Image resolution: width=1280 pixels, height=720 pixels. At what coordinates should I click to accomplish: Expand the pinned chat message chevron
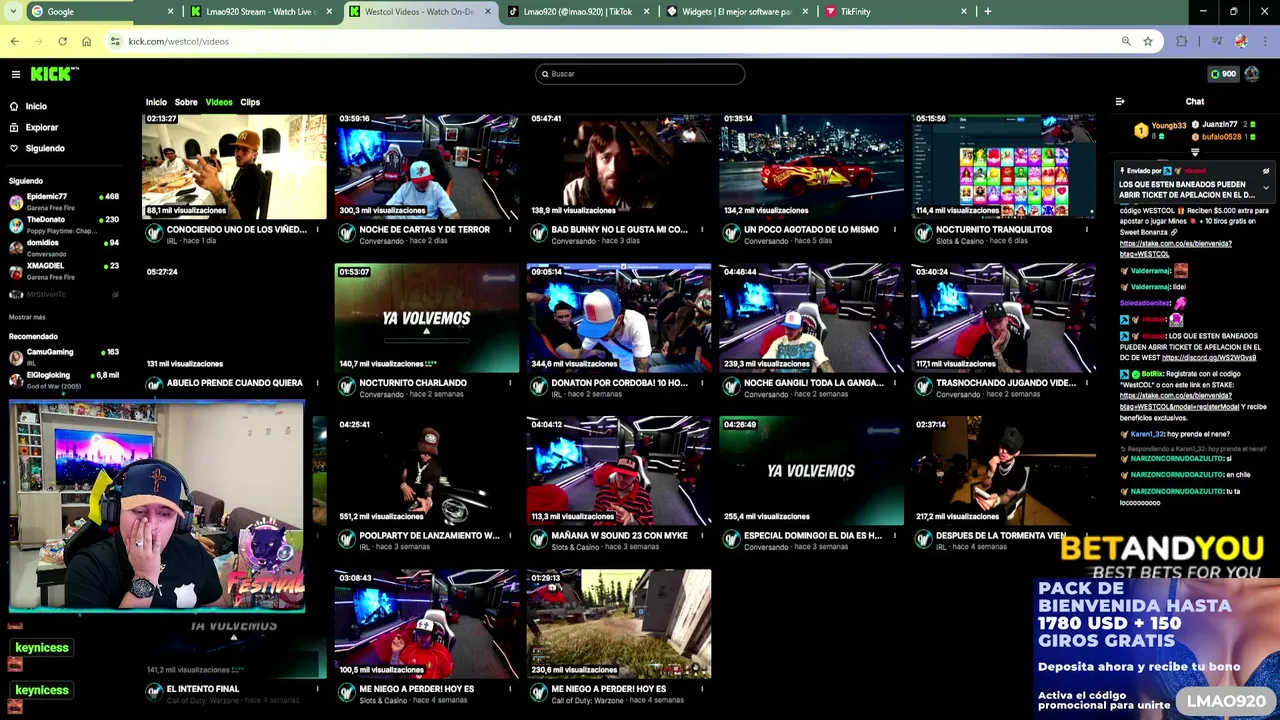tap(1266, 187)
